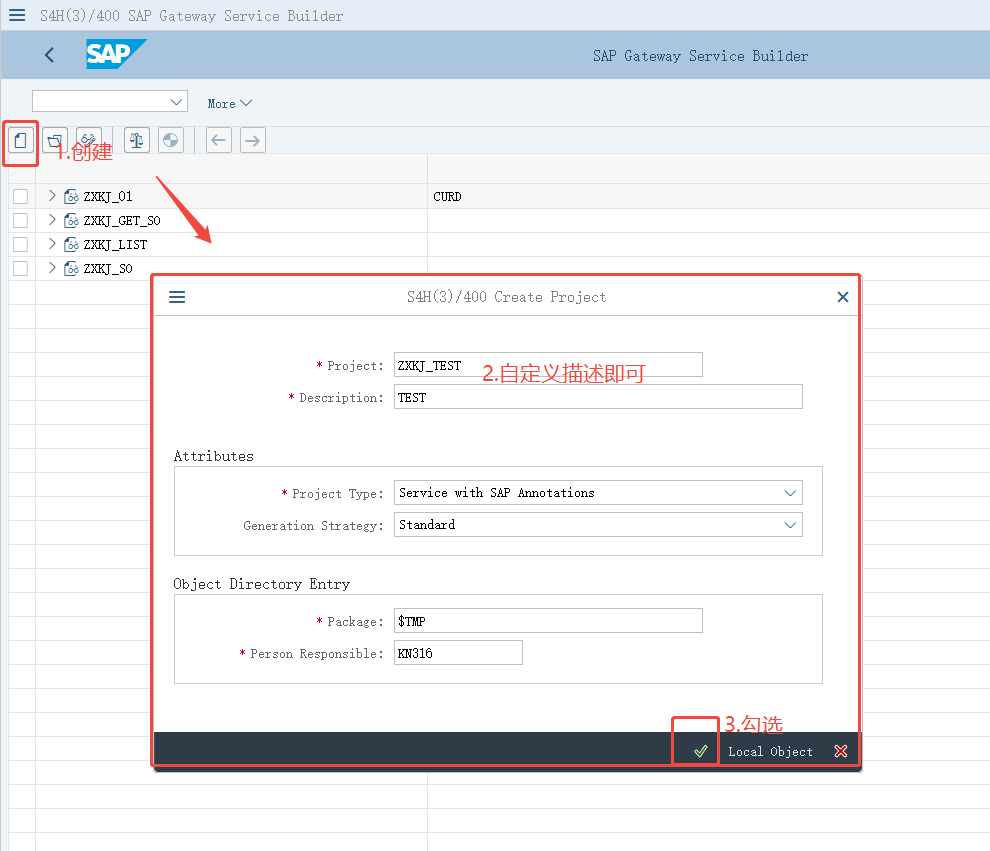Click the Open Project toolbar icon
Screen dimensions: 990x851
(x=55, y=140)
